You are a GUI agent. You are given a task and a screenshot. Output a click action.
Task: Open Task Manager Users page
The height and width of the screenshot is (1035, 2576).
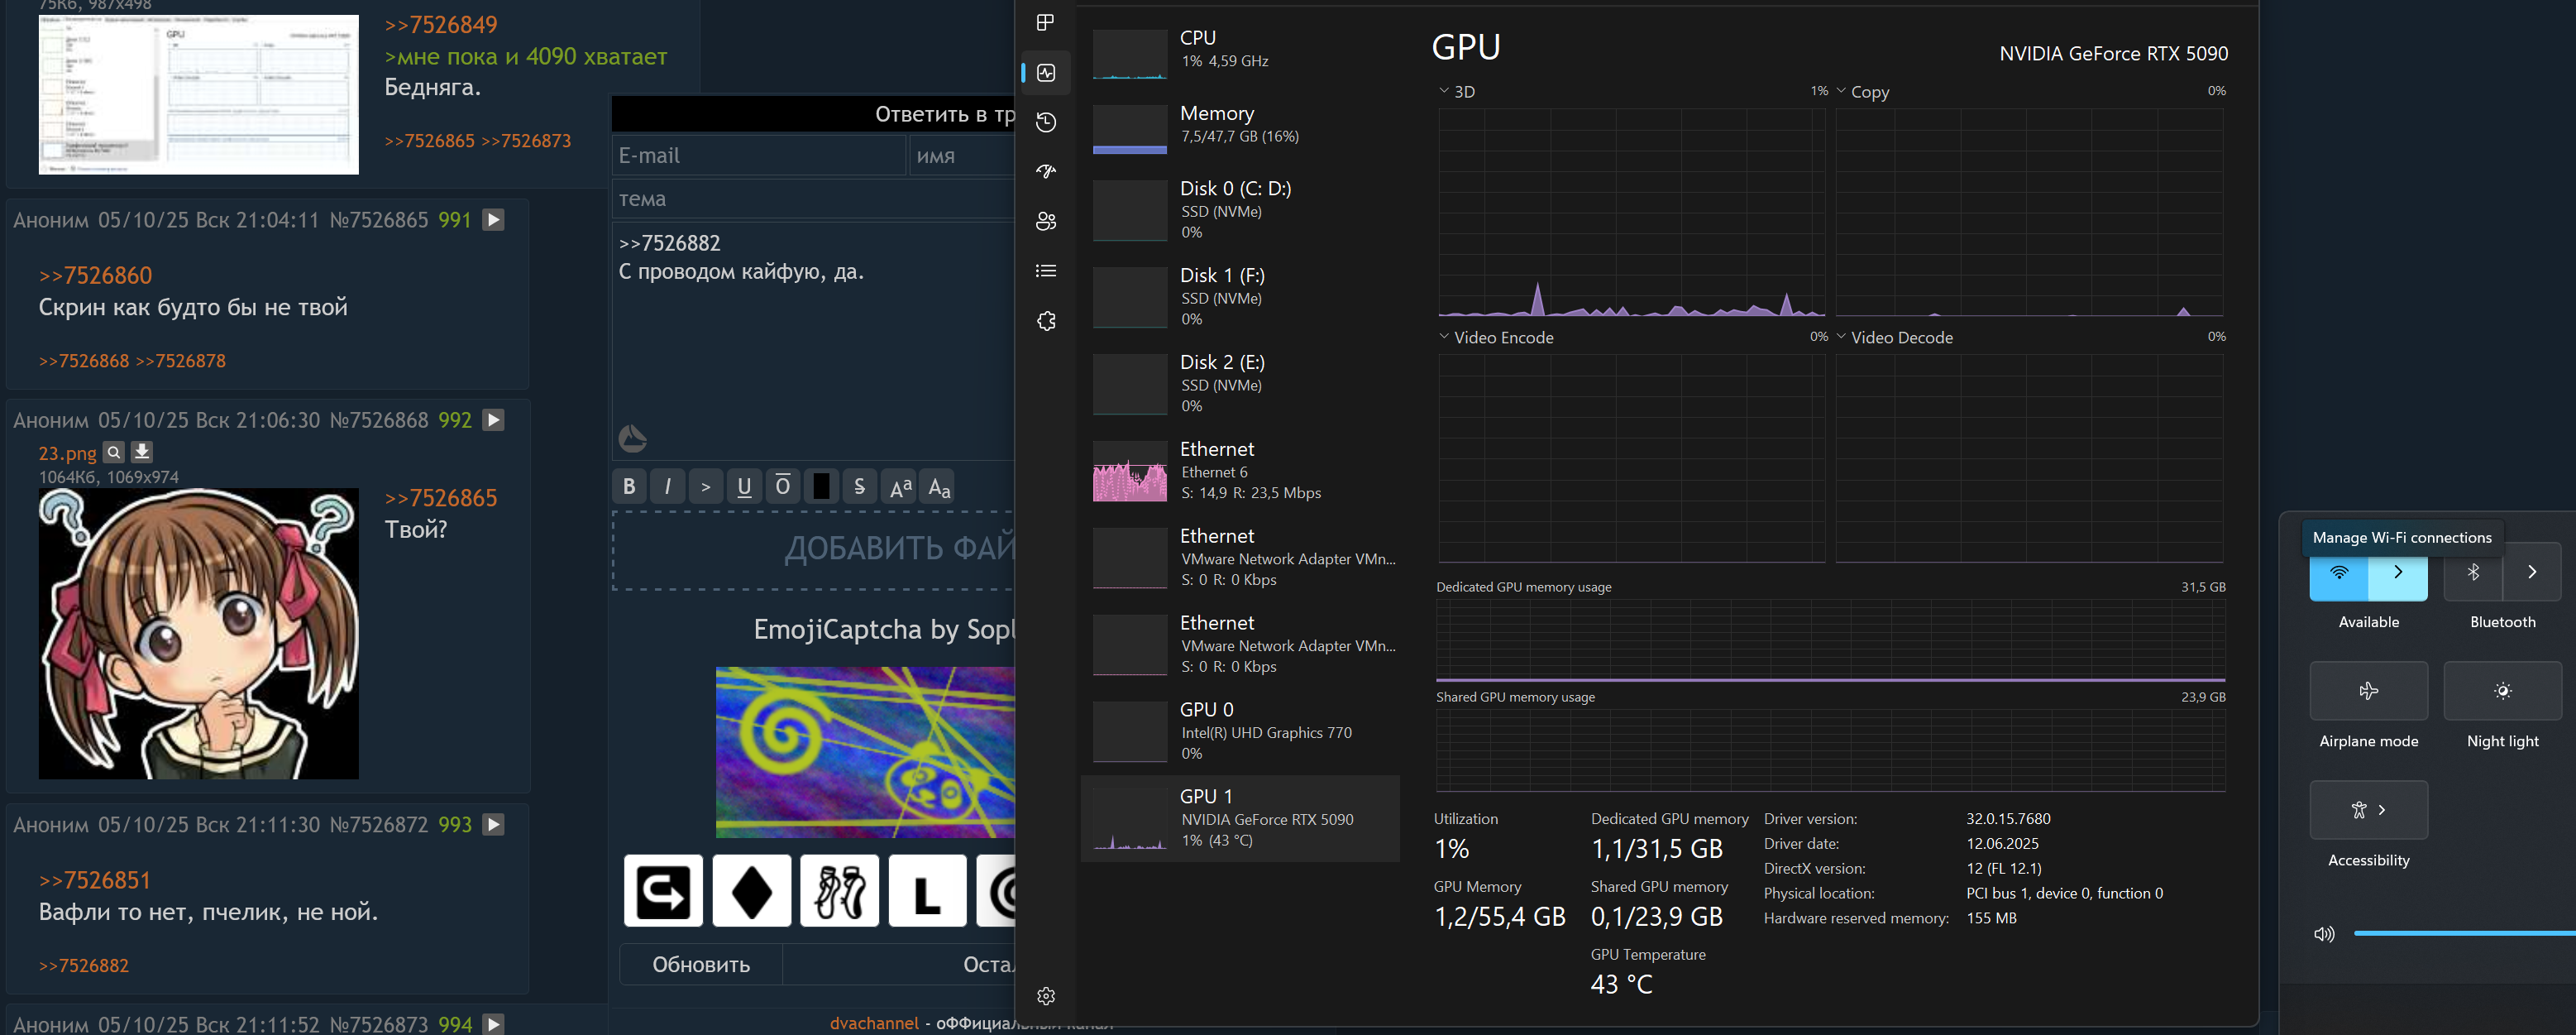point(1046,221)
